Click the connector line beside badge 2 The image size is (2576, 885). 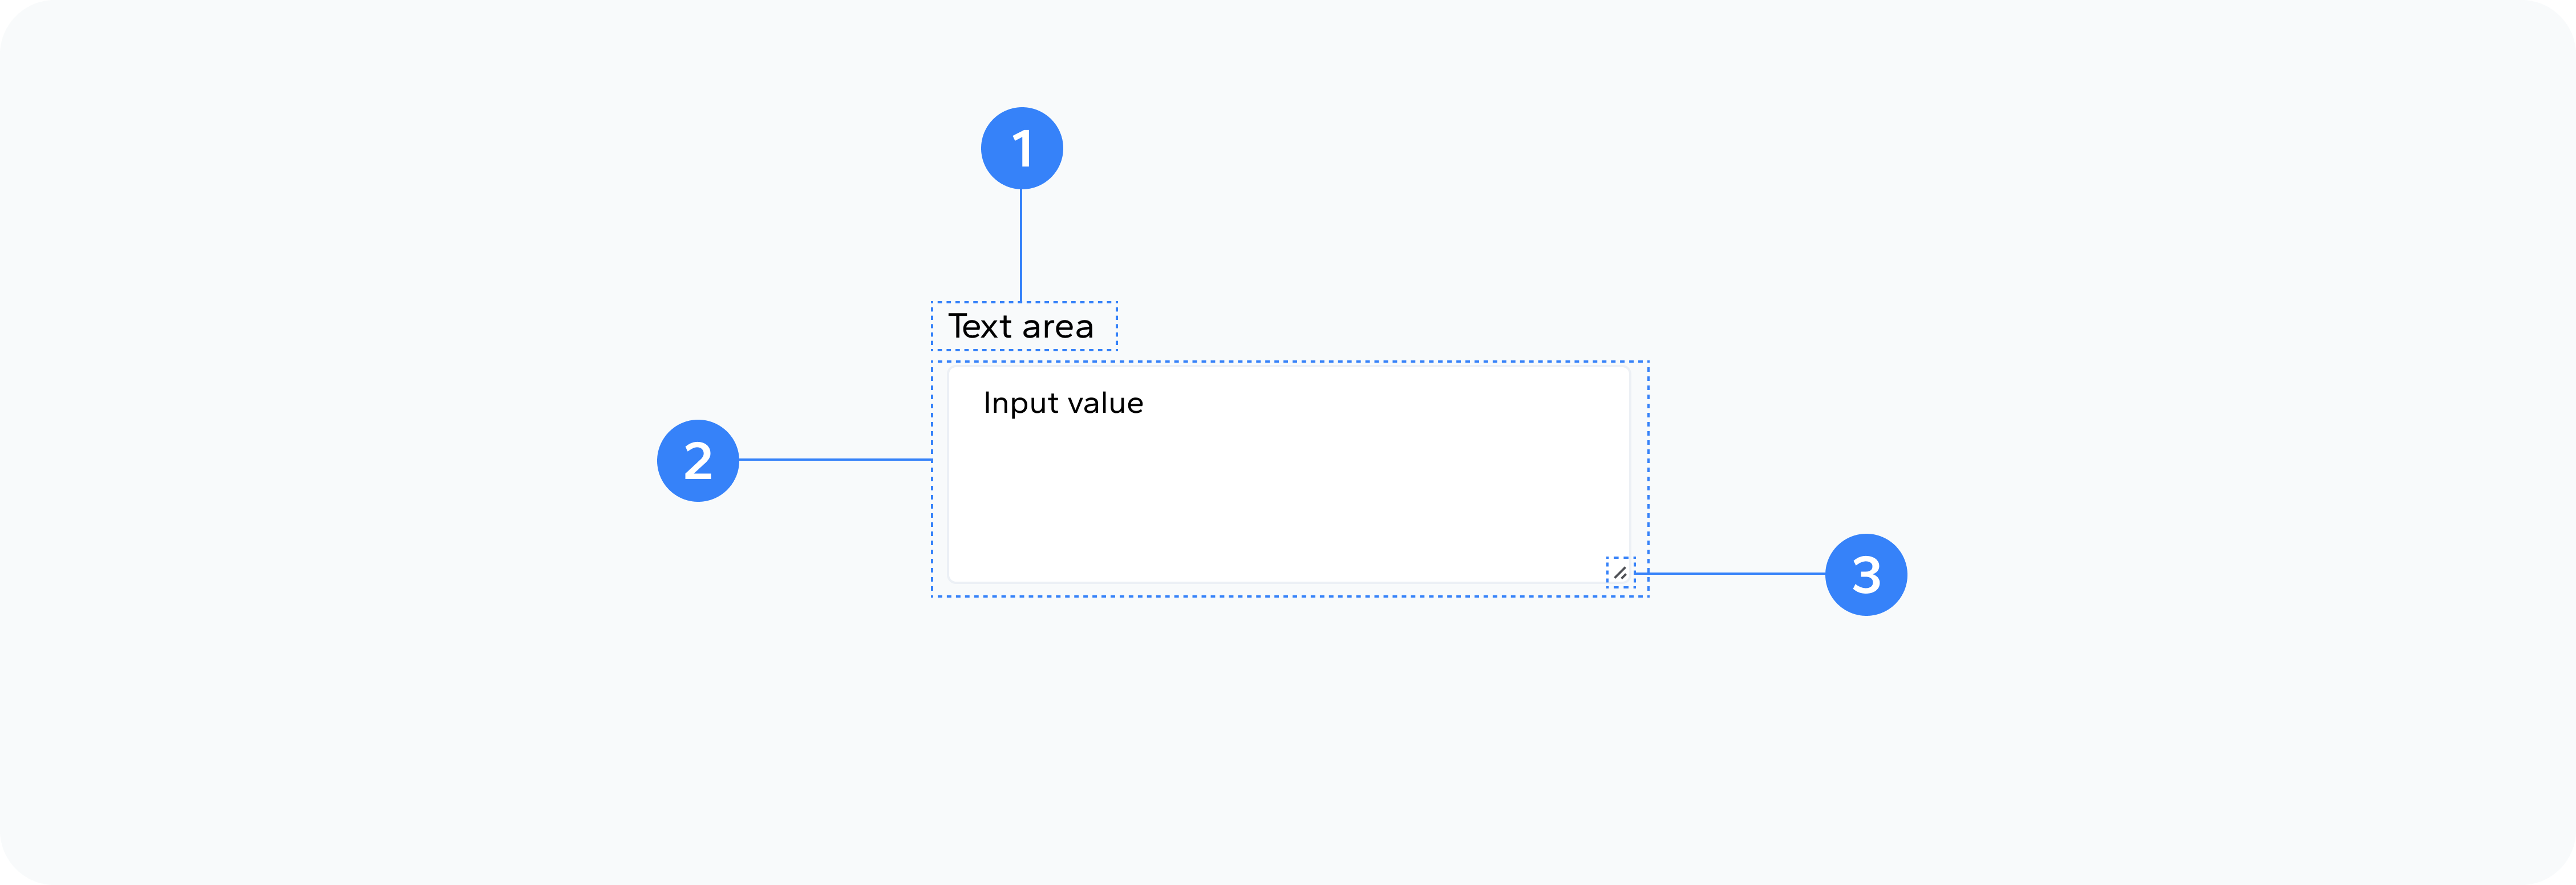pos(835,460)
